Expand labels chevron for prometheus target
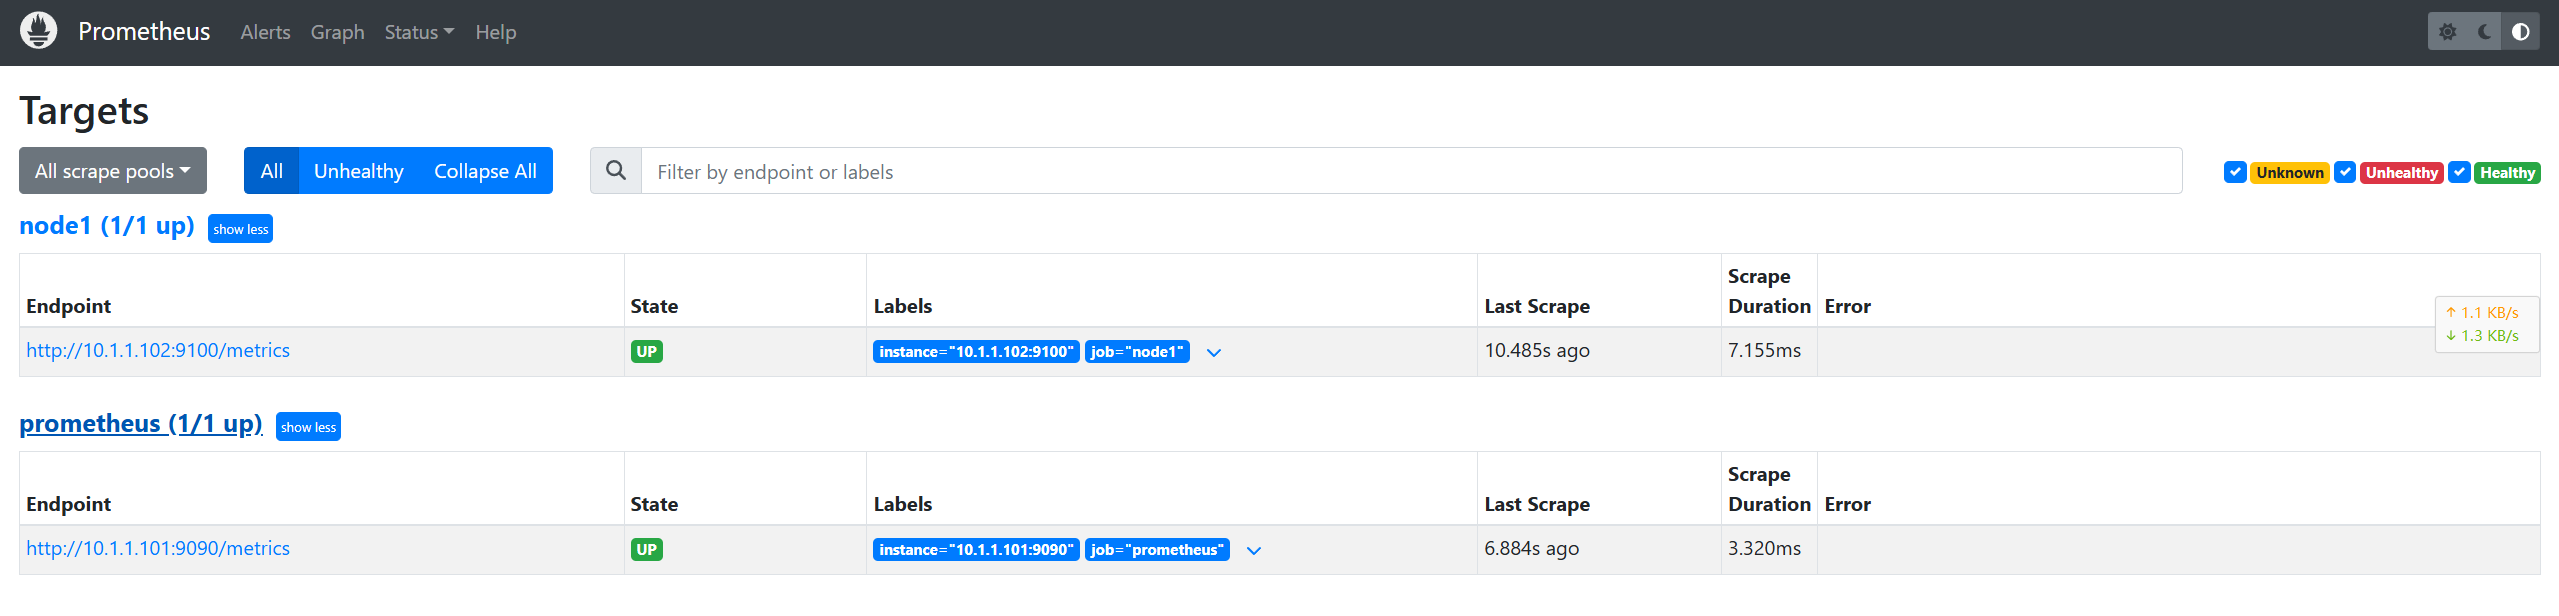Image resolution: width=2559 pixels, height=616 pixels. click(x=1254, y=550)
